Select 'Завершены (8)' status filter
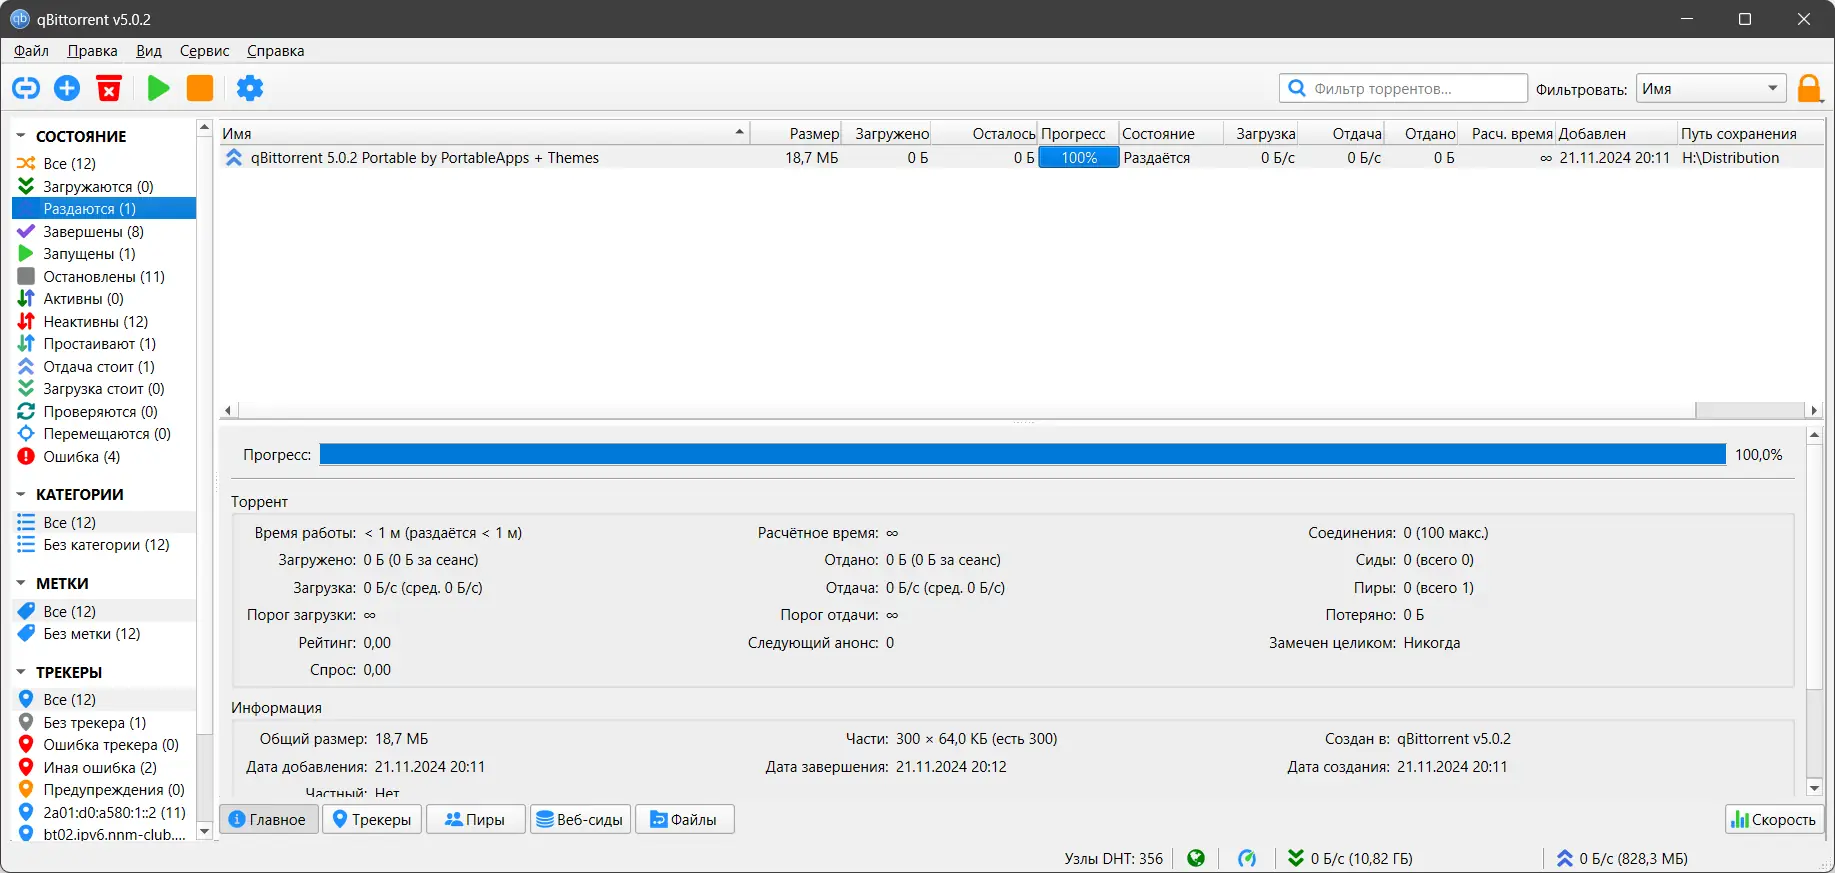The height and width of the screenshot is (873, 1835). [104, 231]
